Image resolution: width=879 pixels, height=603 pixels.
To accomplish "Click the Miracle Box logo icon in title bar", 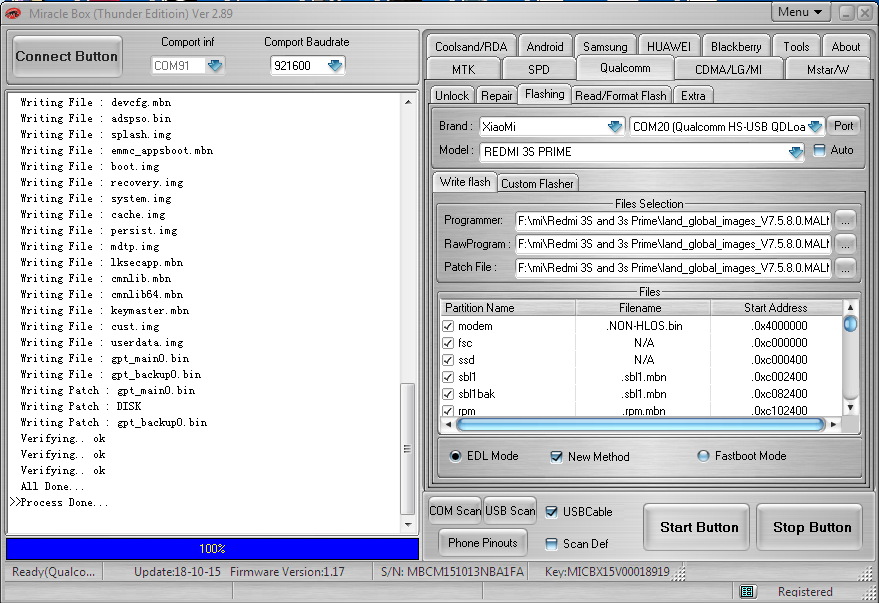I will (x=13, y=13).
